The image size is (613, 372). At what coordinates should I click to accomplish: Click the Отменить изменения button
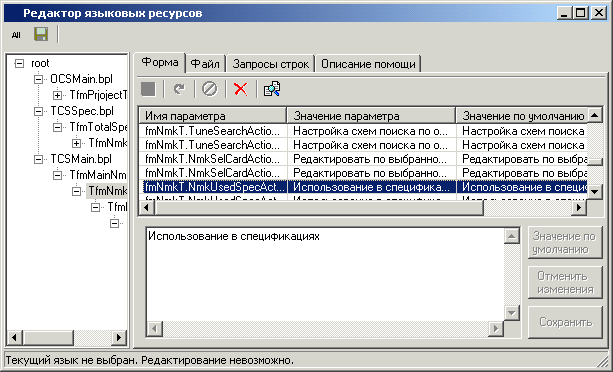[x=565, y=283]
